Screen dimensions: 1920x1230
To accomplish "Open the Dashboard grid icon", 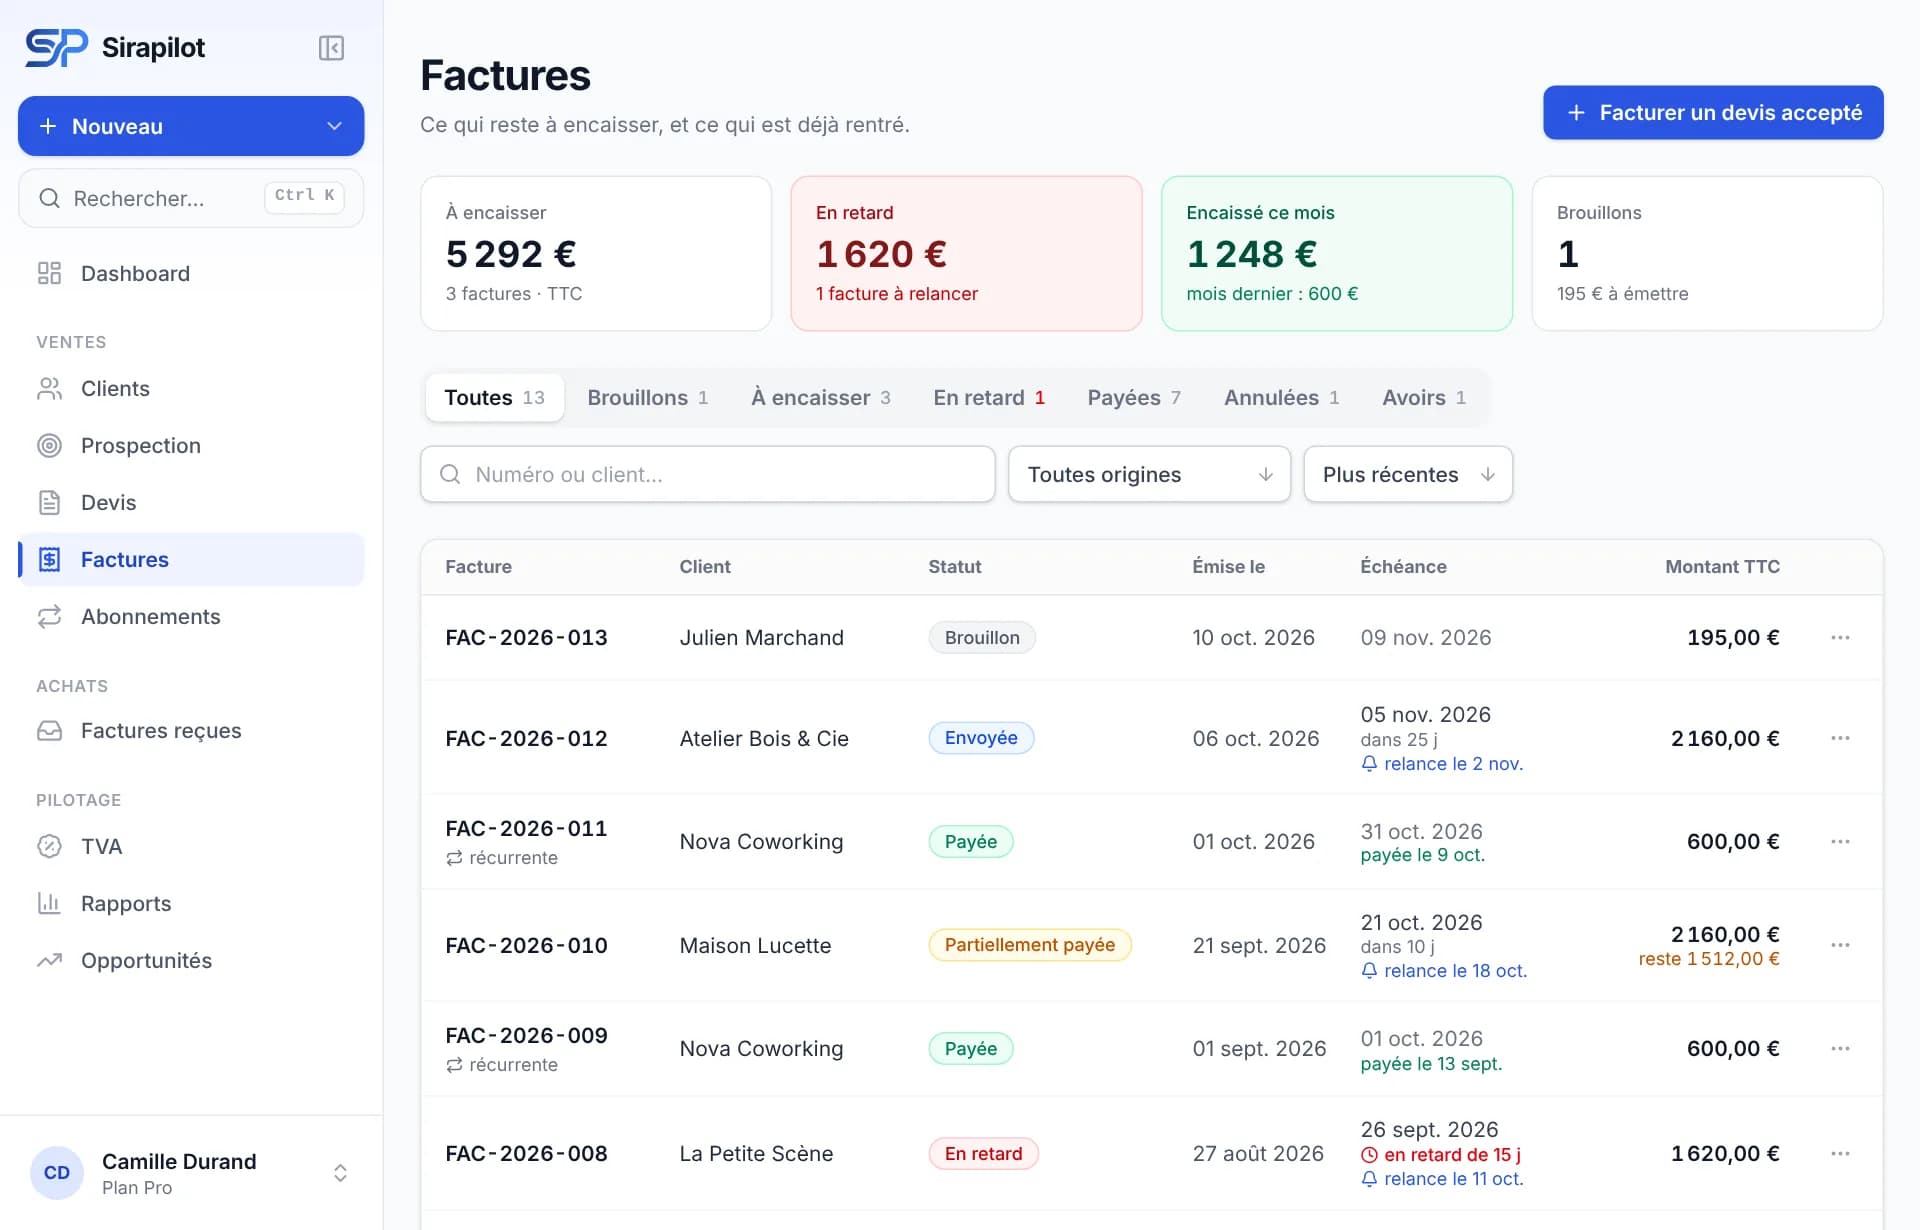I will click(x=49, y=273).
